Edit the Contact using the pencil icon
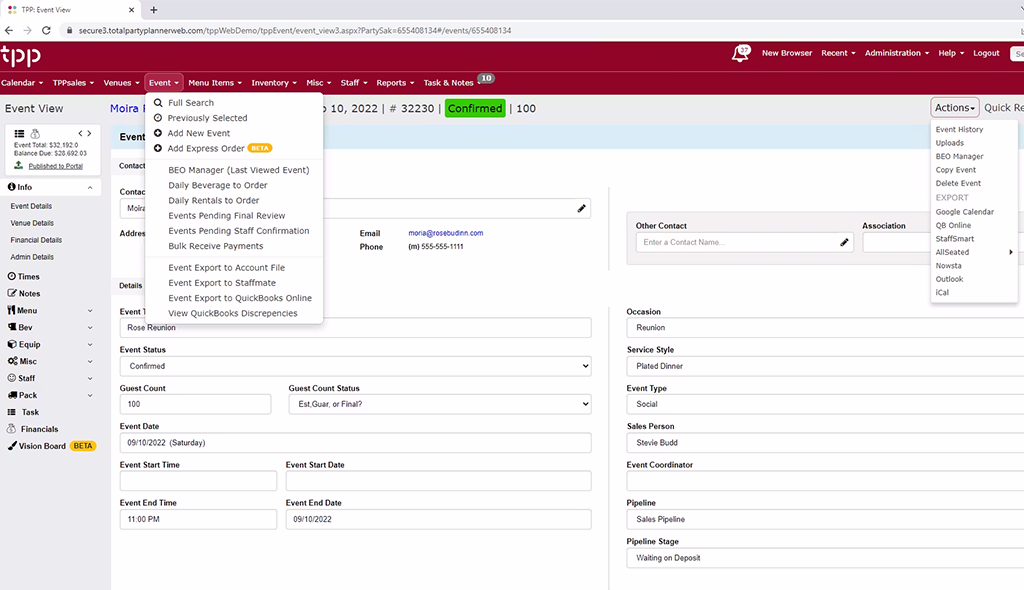Image resolution: width=1024 pixels, height=590 pixels. [x=581, y=208]
